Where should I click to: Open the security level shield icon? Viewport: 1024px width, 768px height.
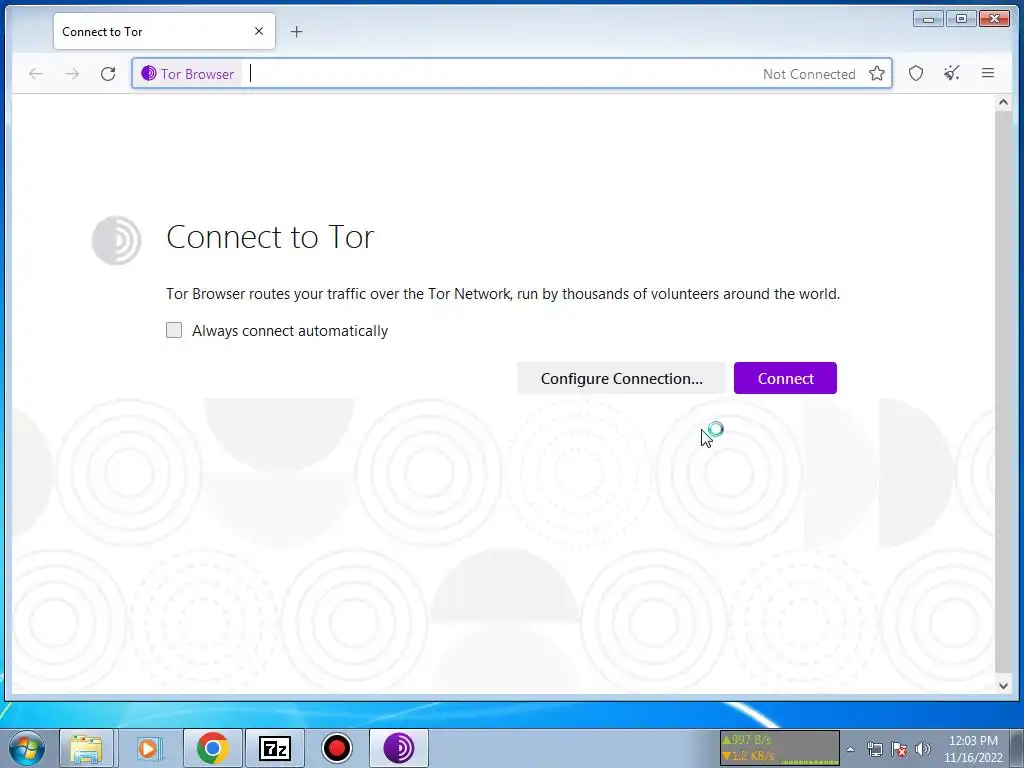coord(916,74)
